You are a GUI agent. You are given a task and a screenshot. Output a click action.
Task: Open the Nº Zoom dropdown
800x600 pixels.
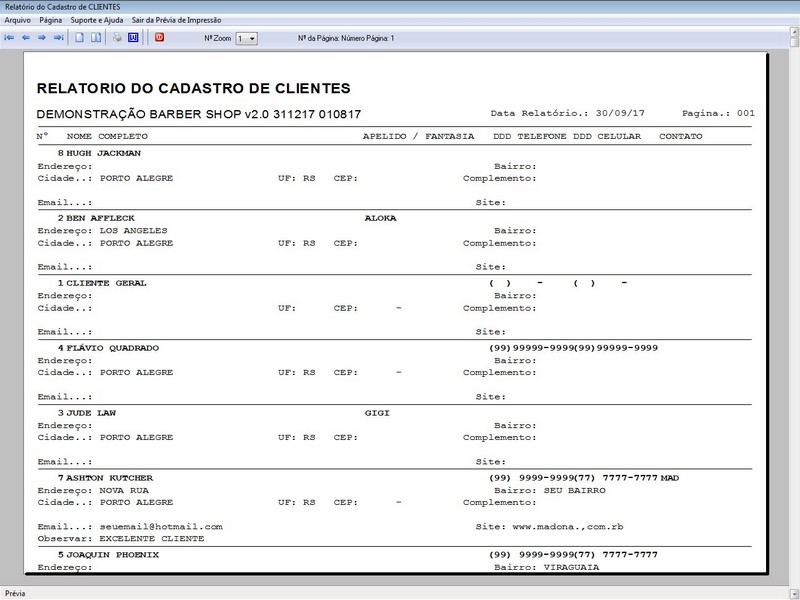246,38
